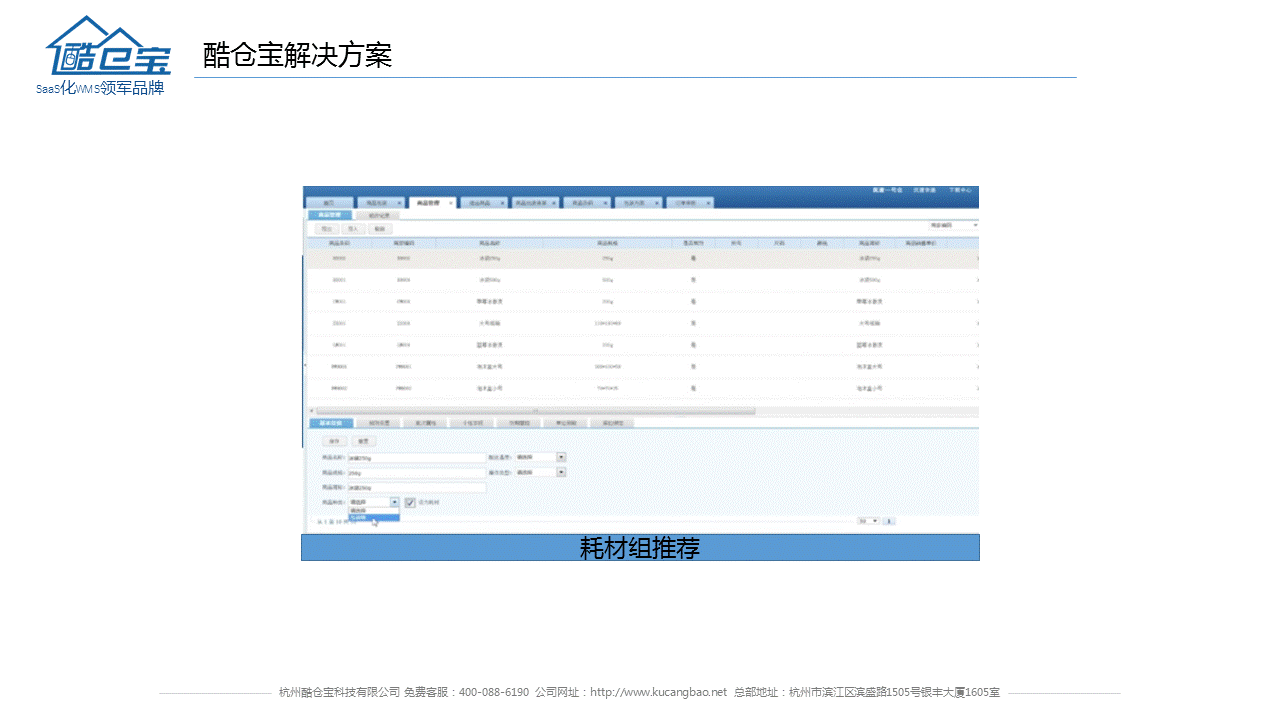Expand the search-field dropdown at top right of grid

974,226
